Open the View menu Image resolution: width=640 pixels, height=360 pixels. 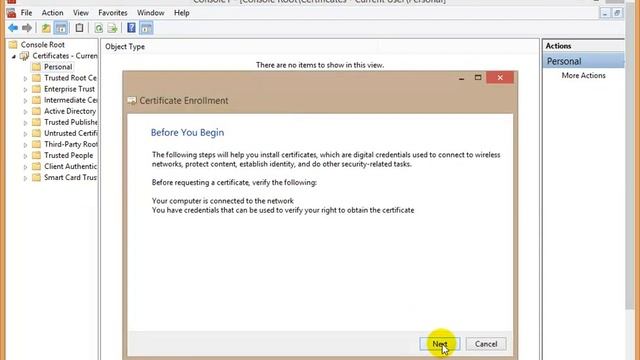81,13
